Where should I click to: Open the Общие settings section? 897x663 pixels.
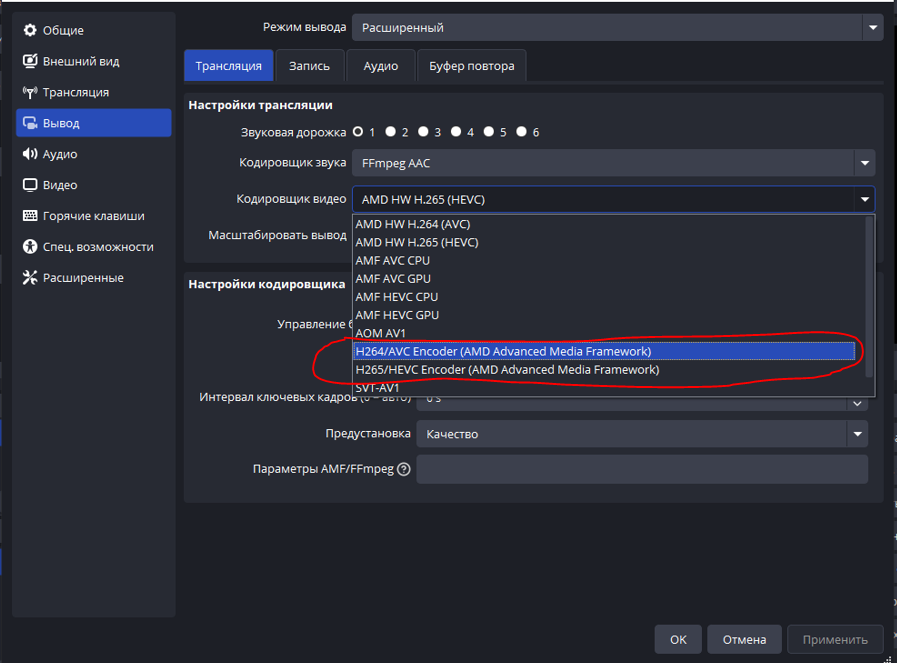94,30
